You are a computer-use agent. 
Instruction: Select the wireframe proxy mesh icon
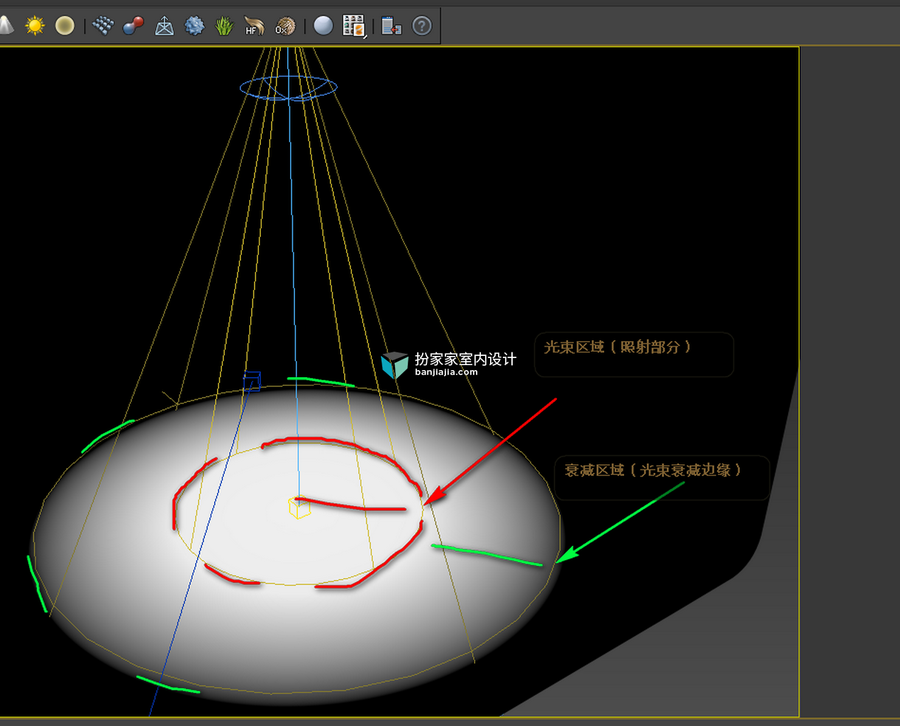coord(164,26)
